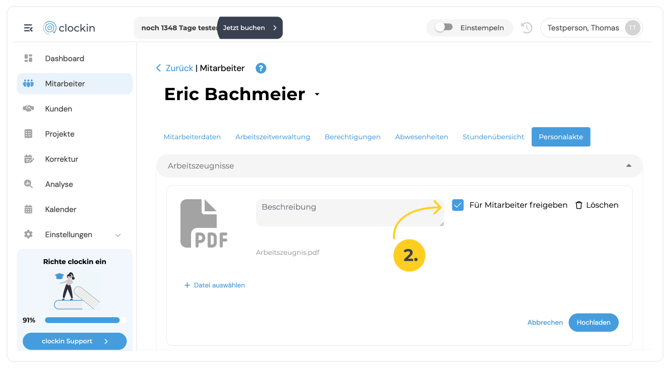Open the Abwesenheiten tab
Image resolution: width=670 pixels, height=368 pixels.
pos(421,137)
